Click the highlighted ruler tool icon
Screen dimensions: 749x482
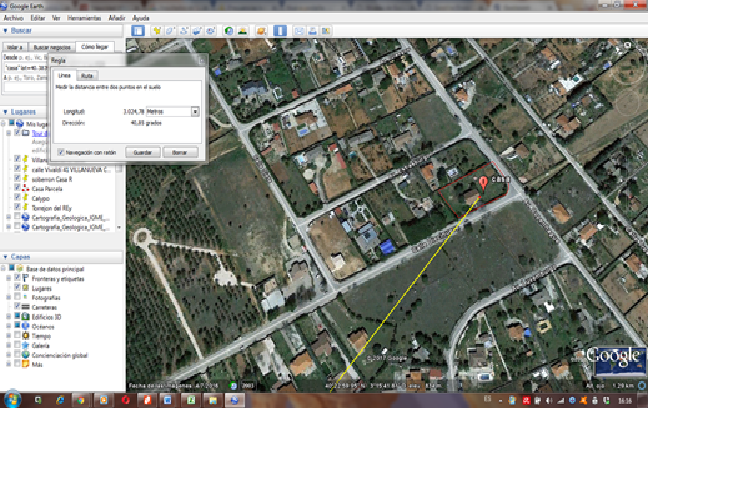[280, 31]
